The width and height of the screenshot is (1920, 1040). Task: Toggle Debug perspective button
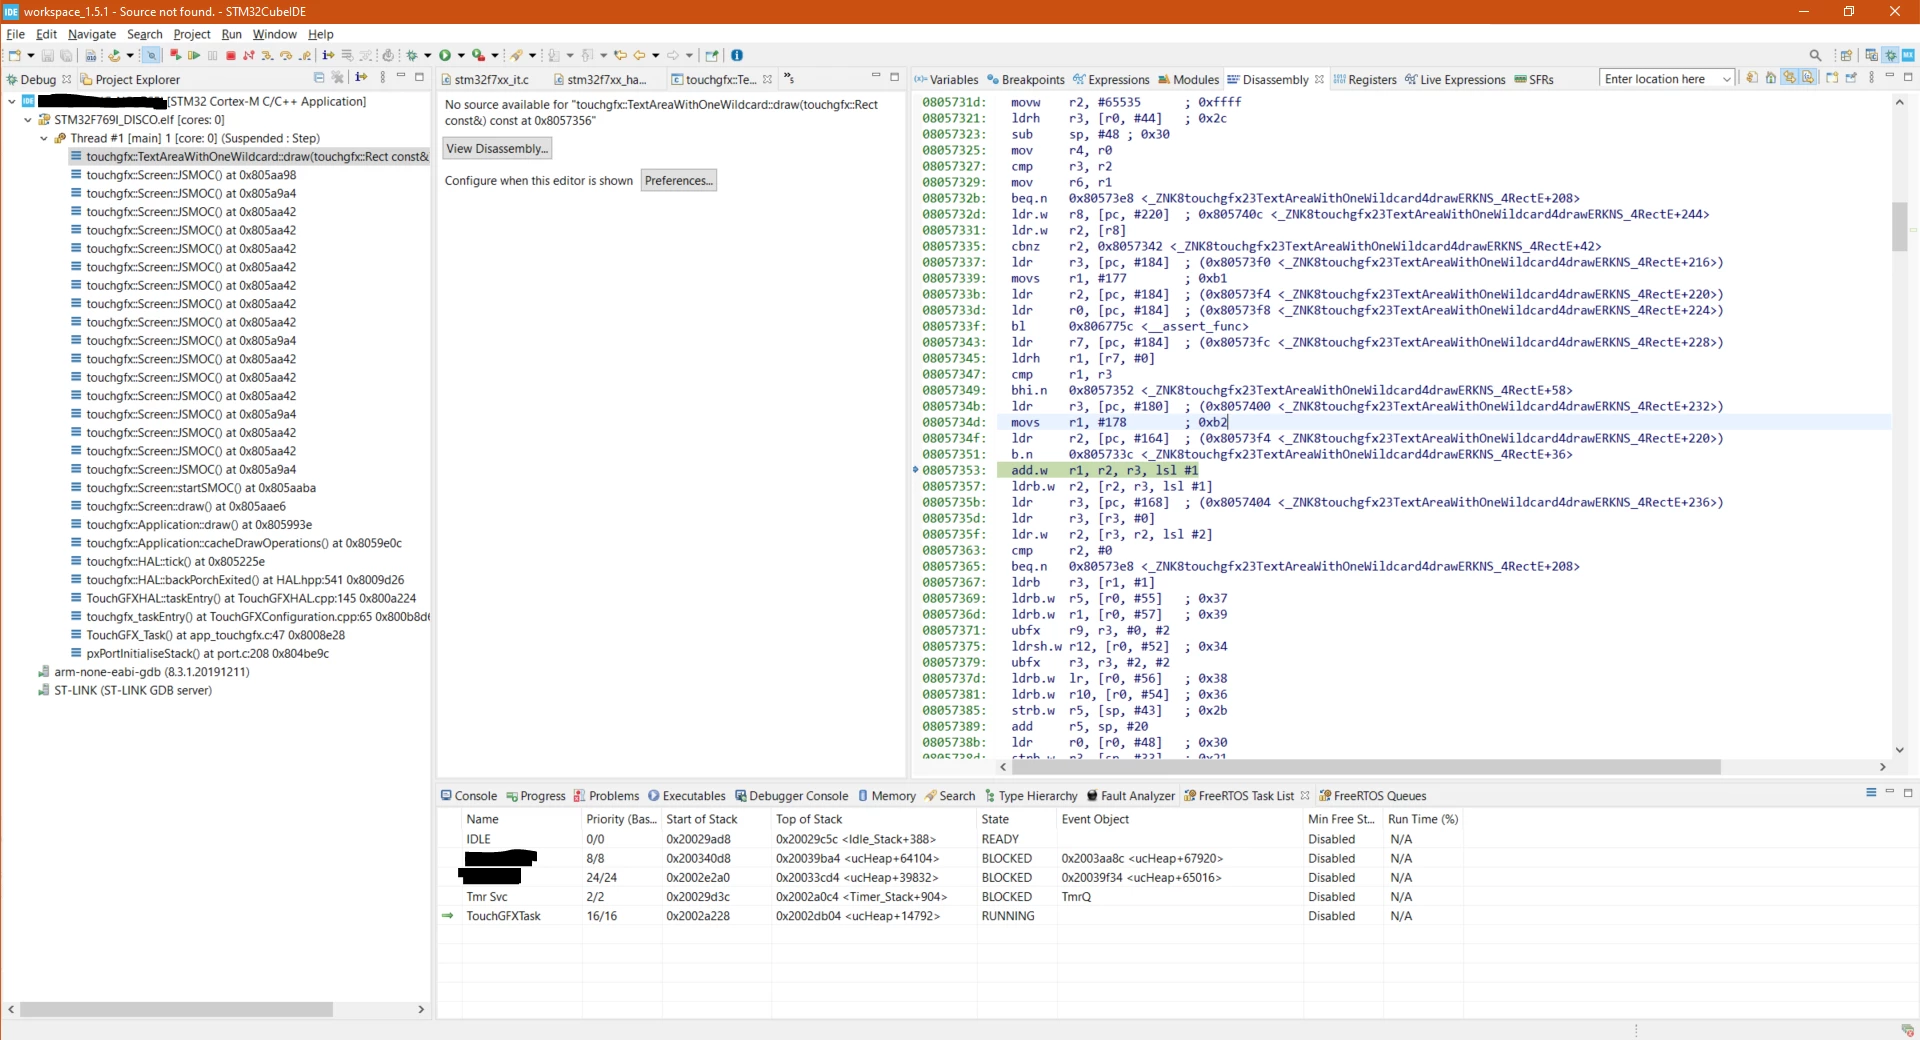click(1890, 55)
